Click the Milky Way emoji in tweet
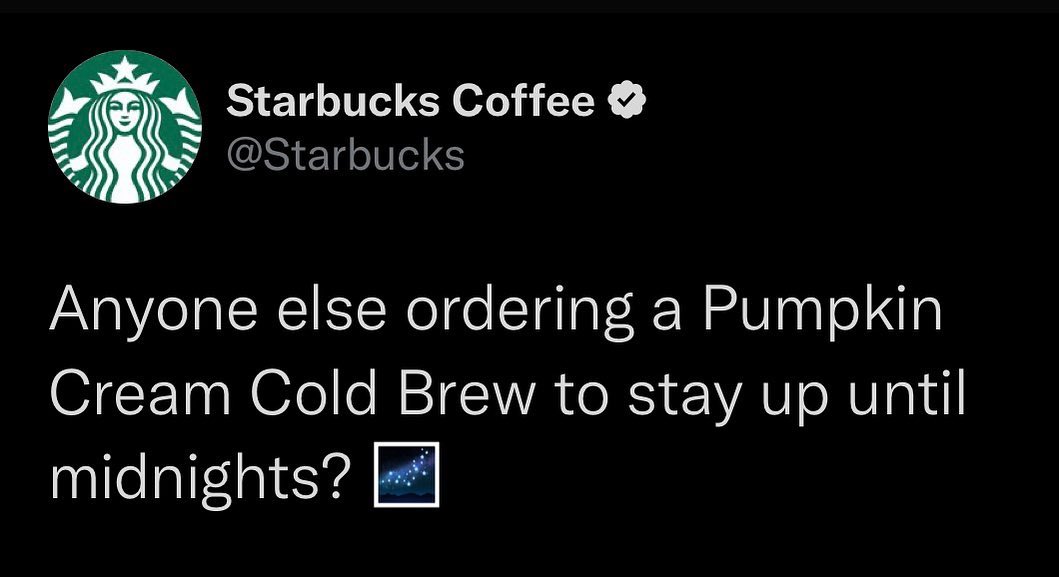This screenshot has width=1059, height=577. click(x=406, y=477)
